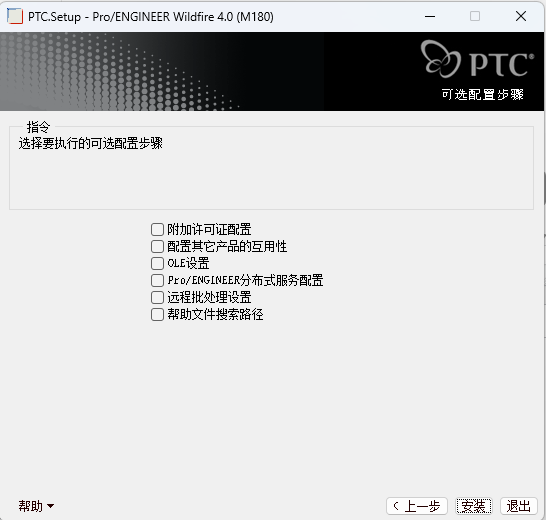Click the 指令 group label
The image size is (546, 520).
38,127
